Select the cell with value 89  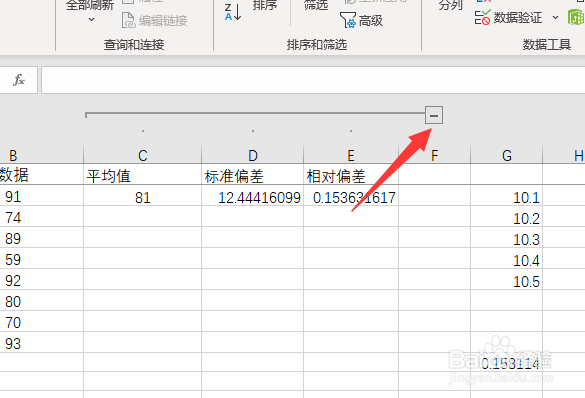[41, 237]
